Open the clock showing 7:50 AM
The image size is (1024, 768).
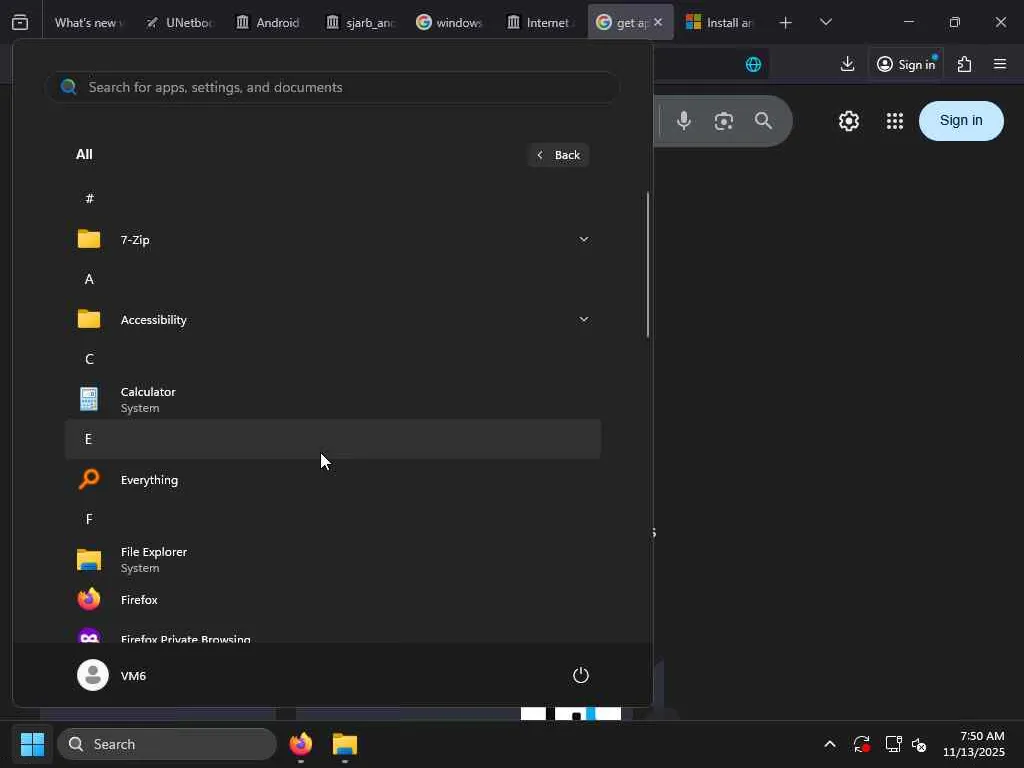(973, 744)
